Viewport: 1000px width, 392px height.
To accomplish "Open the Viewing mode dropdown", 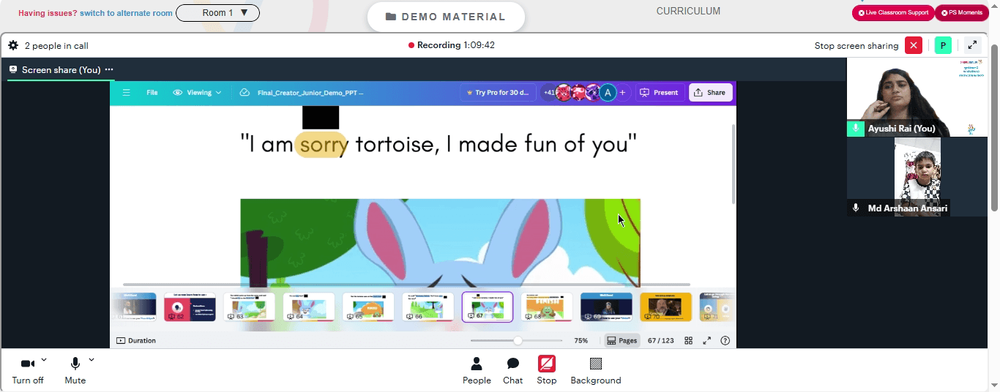I will pyautogui.click(x=197, y=92).
